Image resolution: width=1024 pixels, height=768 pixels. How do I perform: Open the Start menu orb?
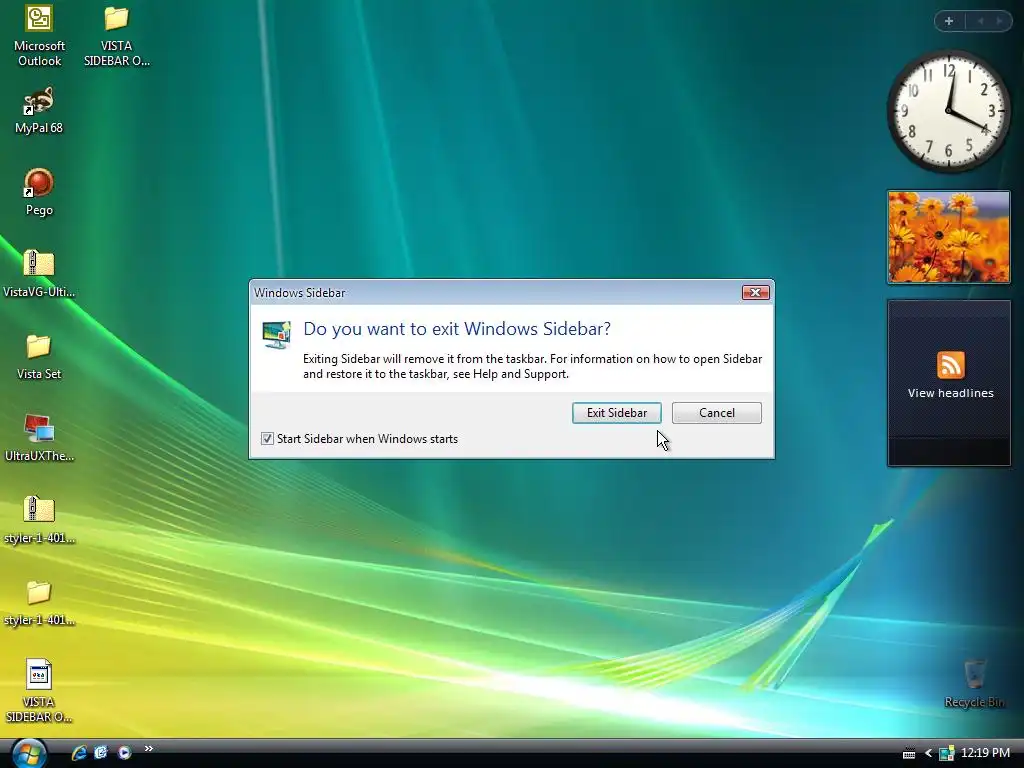click(29, 753)
